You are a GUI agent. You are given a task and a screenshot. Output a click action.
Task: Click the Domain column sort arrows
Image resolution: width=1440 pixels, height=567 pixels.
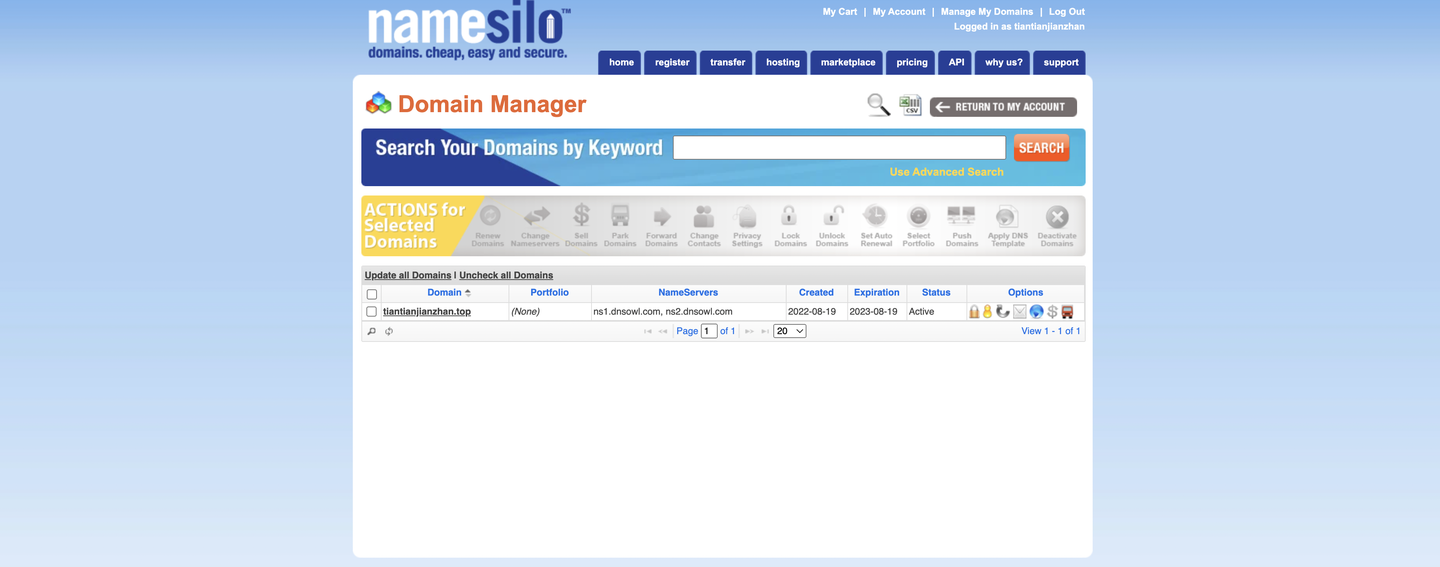coord(467,293)
